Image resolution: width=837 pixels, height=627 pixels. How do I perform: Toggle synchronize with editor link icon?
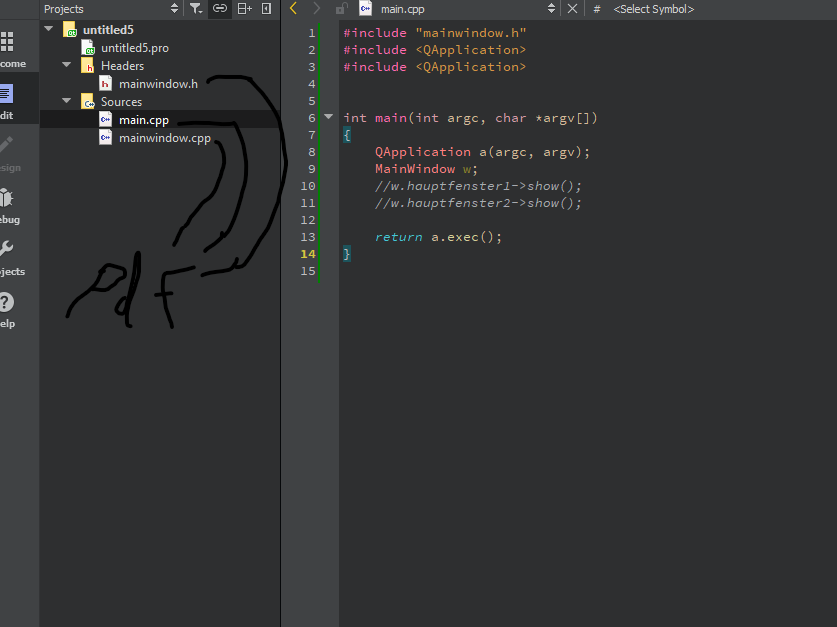coord(220,8)
